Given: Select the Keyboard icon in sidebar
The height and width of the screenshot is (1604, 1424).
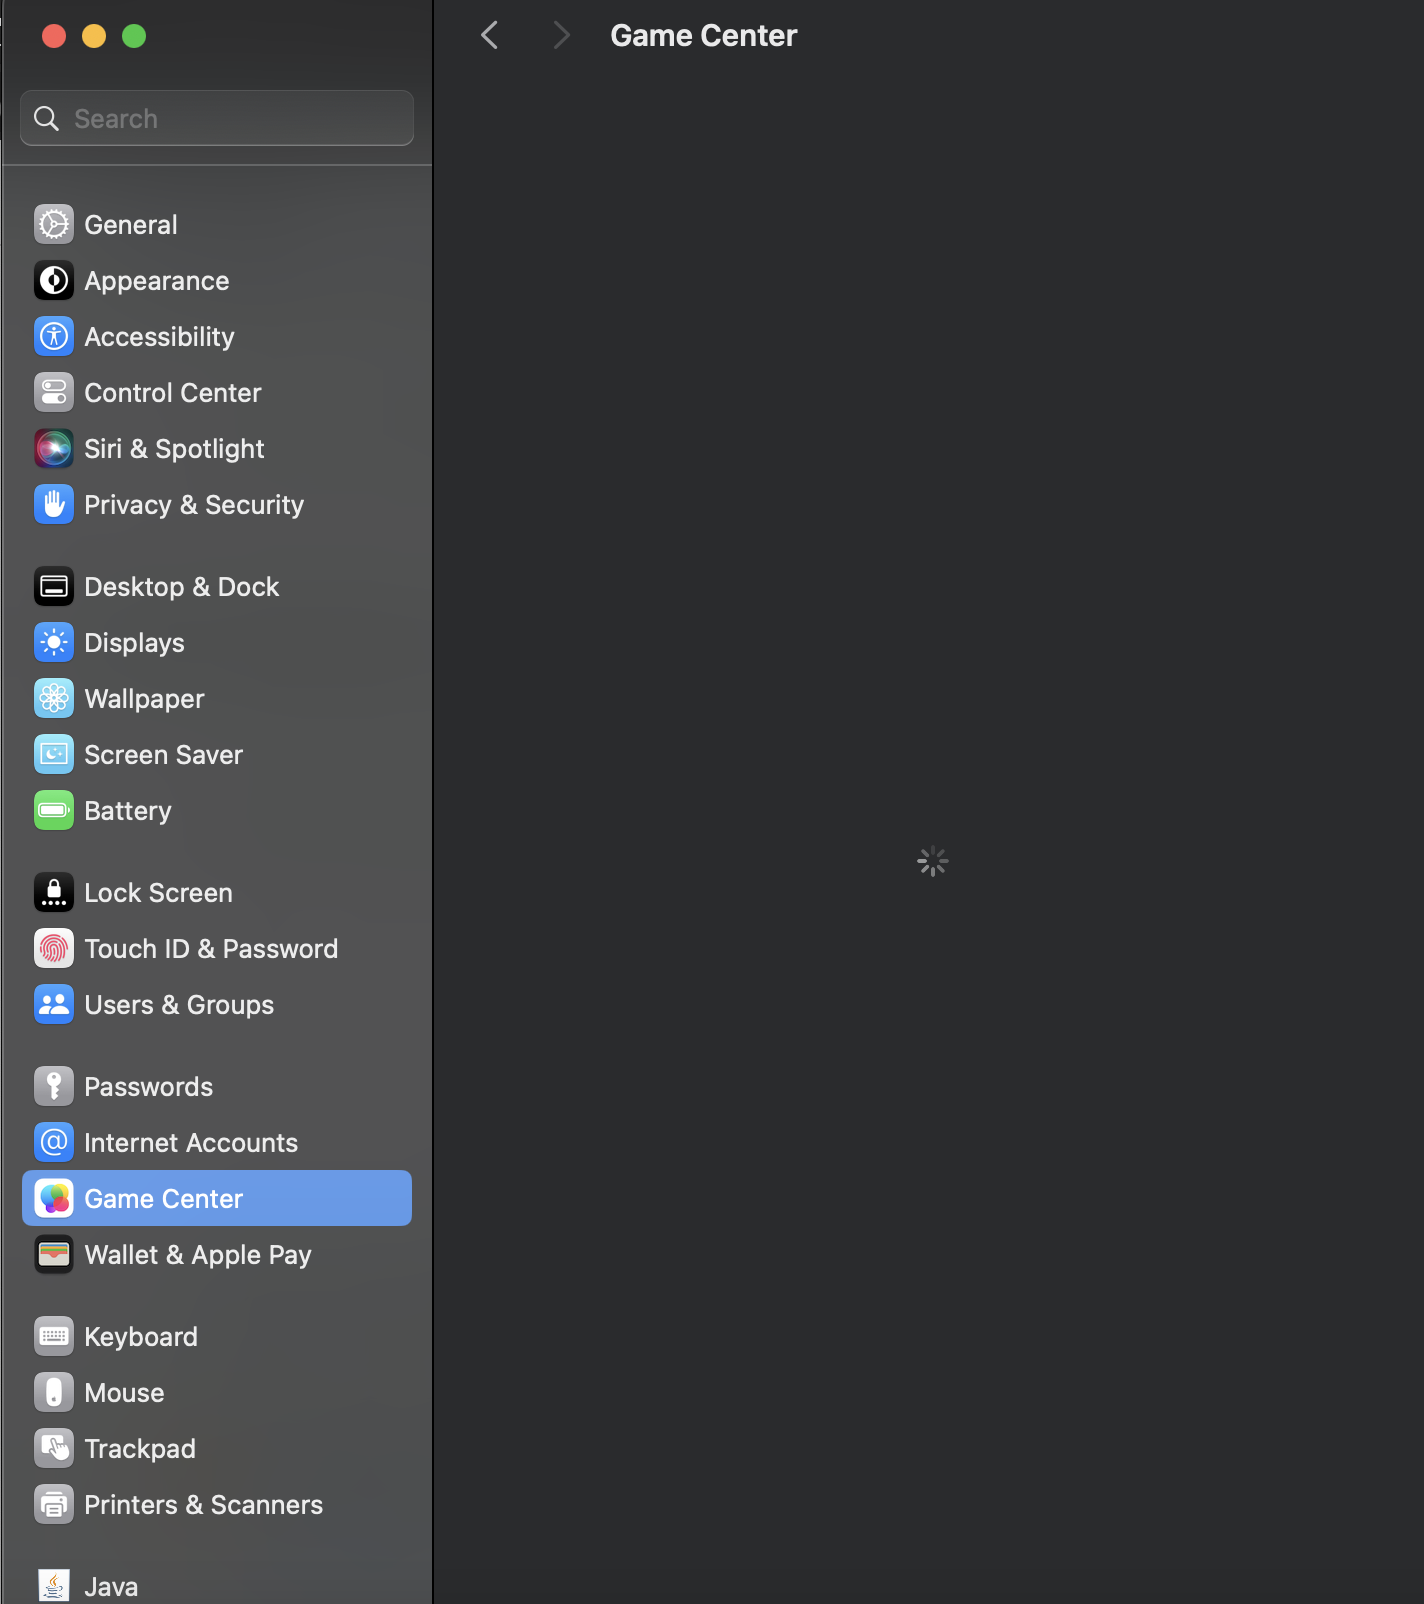Looking at the screenshot, I should point(54,1337).
